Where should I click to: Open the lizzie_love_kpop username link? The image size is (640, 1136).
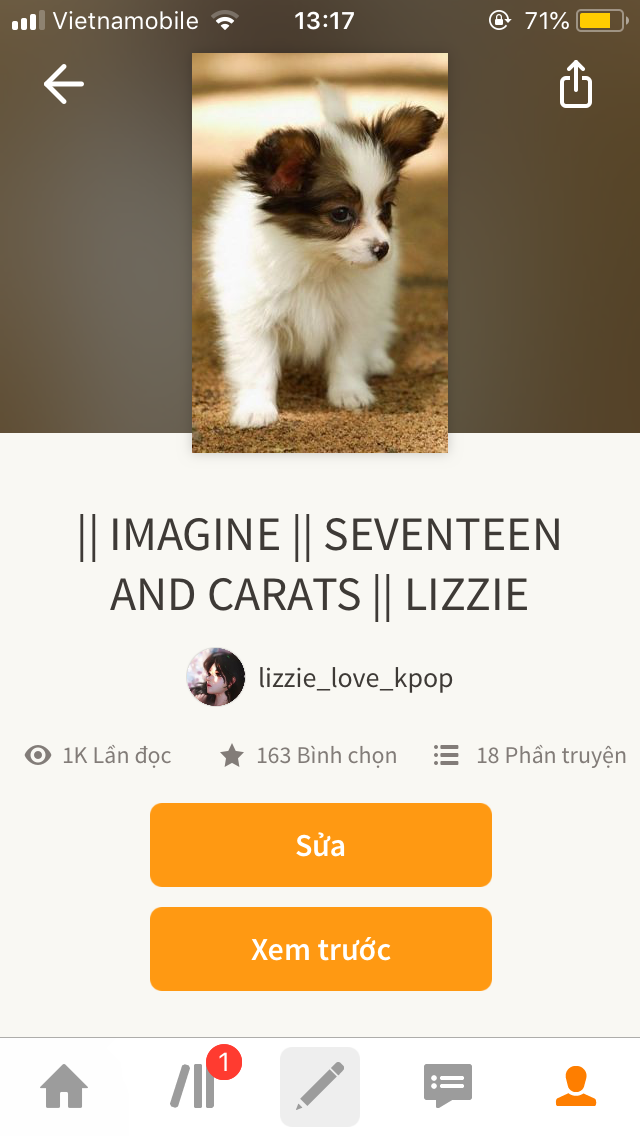tap(356, 678)
